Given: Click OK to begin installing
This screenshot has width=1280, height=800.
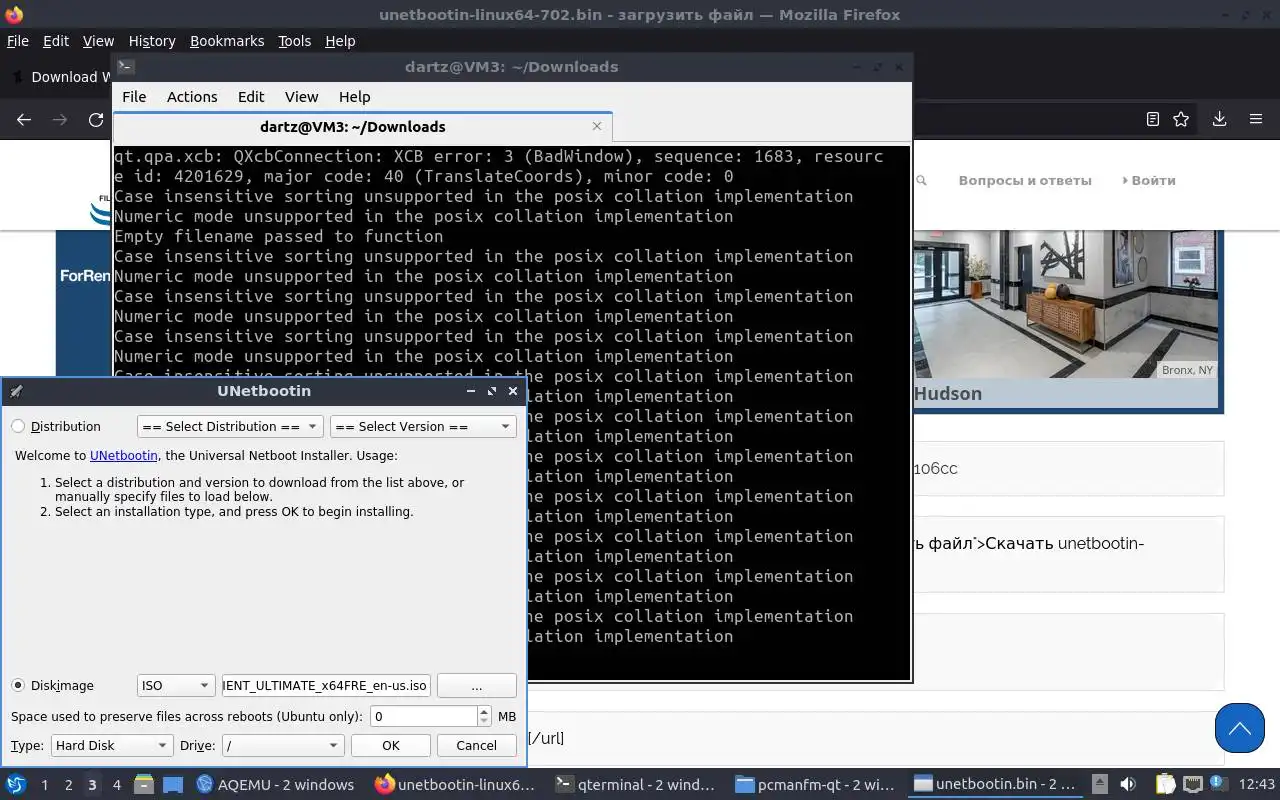Looking at the screenshot, I should coord(391,745).
